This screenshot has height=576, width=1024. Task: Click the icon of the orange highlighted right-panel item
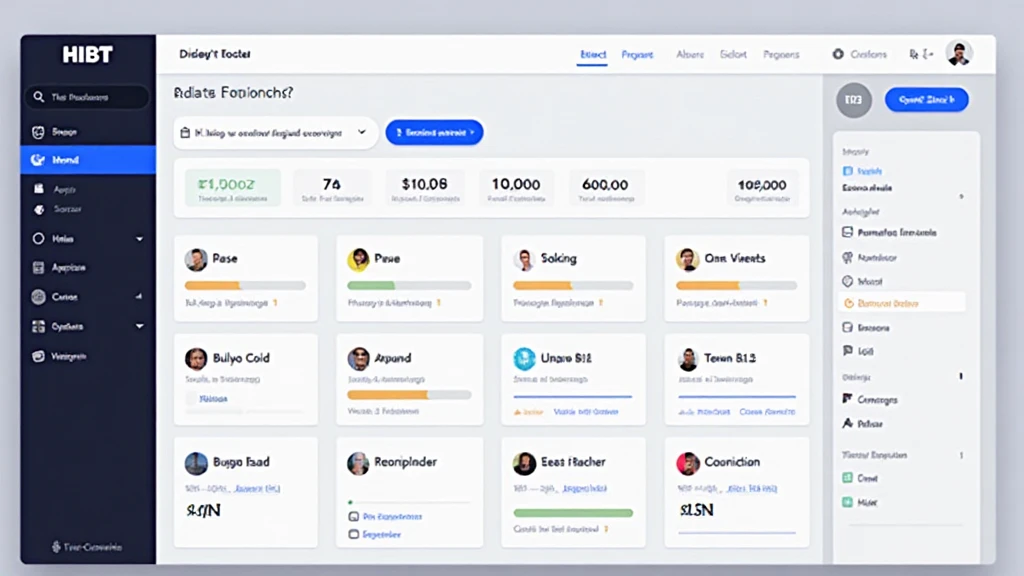[x=848, y=303]
